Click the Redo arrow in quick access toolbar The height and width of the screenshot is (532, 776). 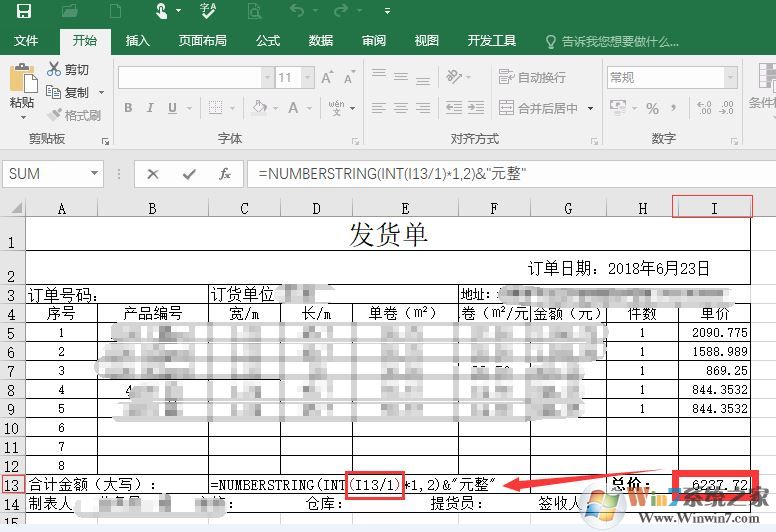coord(340,10)
